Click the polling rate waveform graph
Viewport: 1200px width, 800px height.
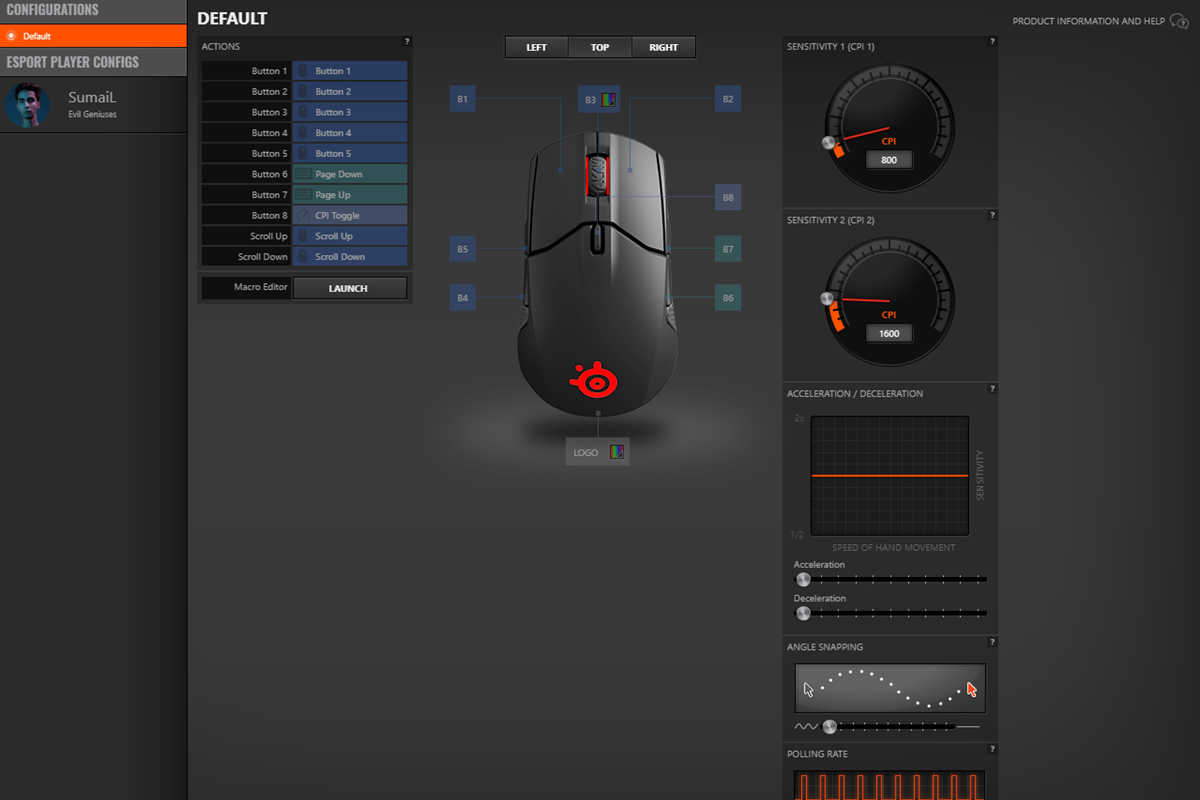pyautogui.click(x=890, y=785)
